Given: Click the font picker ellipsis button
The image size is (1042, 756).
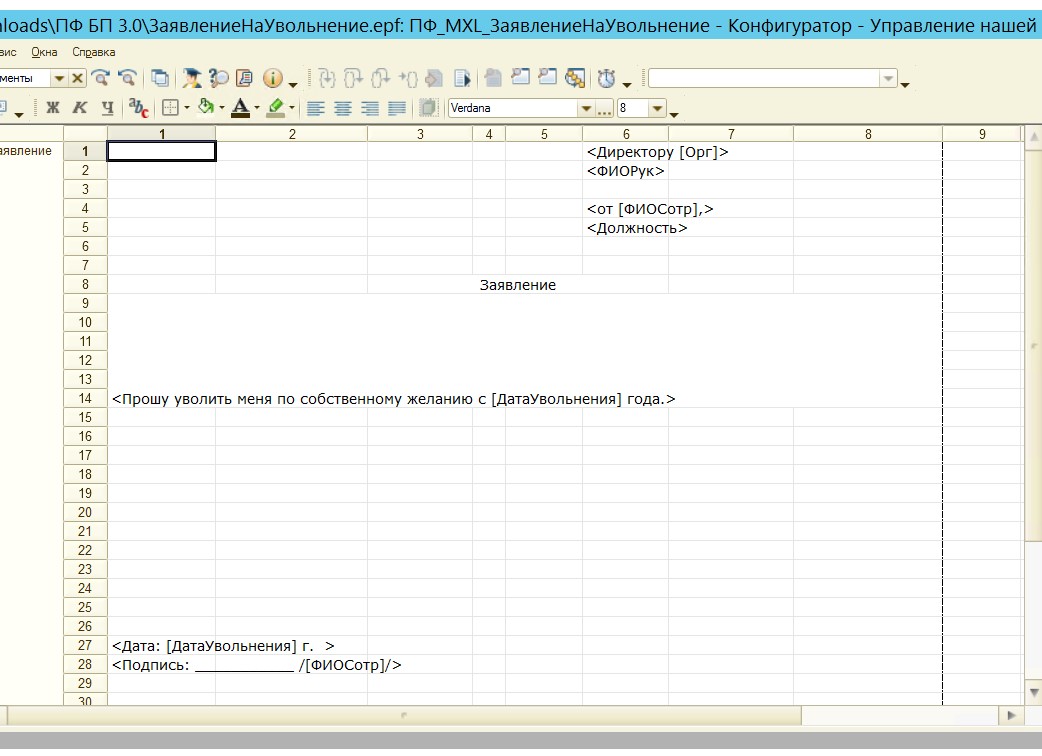Looking at the screenshot, I should [605, 108].
